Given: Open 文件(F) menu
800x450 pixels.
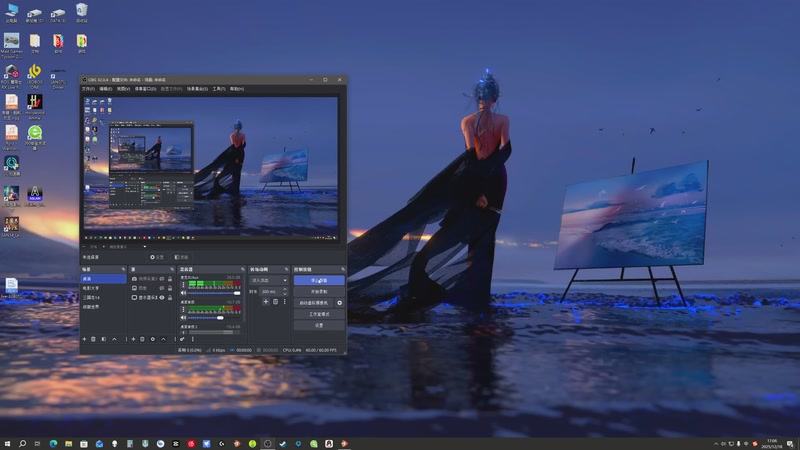Looking at the screenshot, I should point(88,89).
